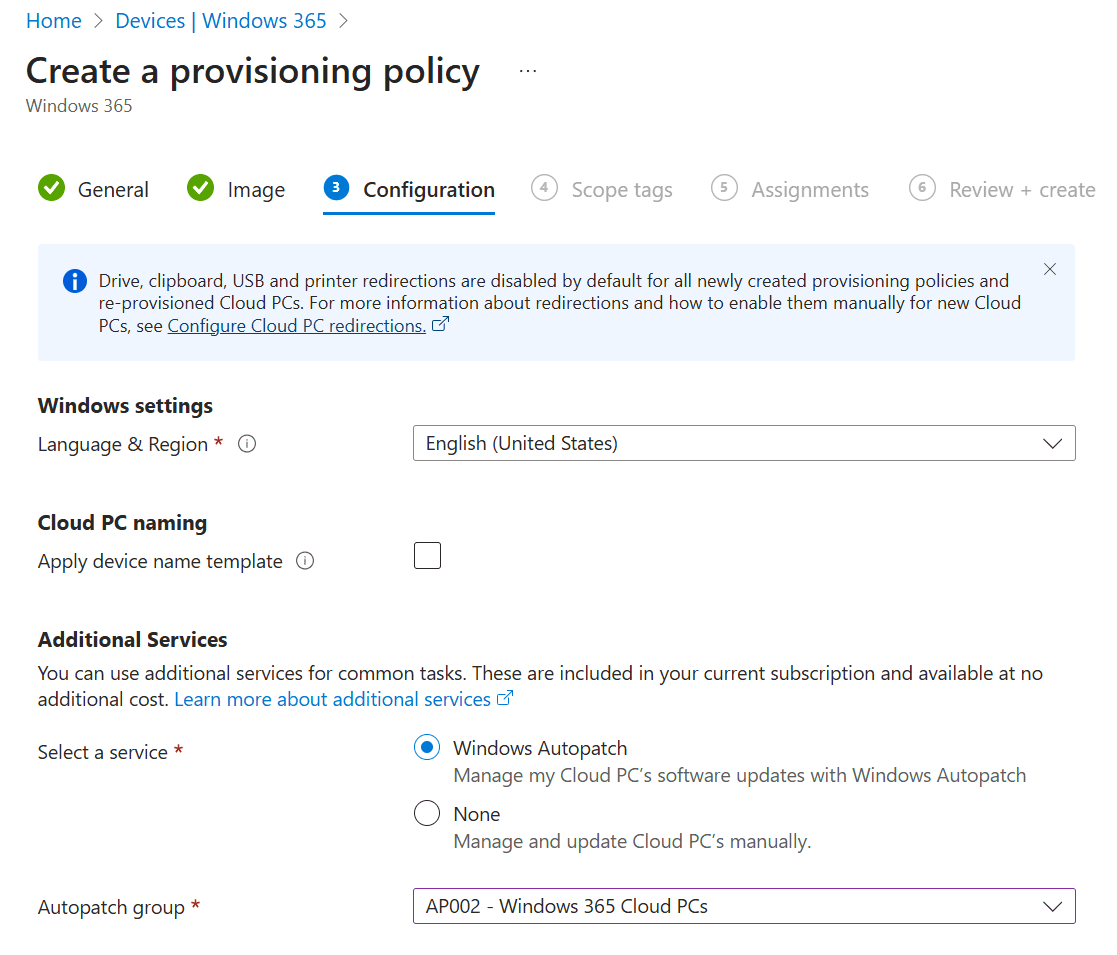Image resolution: width=1117 pixels, height=955 pixels.
Task: Click the step 6 circle icon
Action: pyautogui.click(x=922, y=188)
